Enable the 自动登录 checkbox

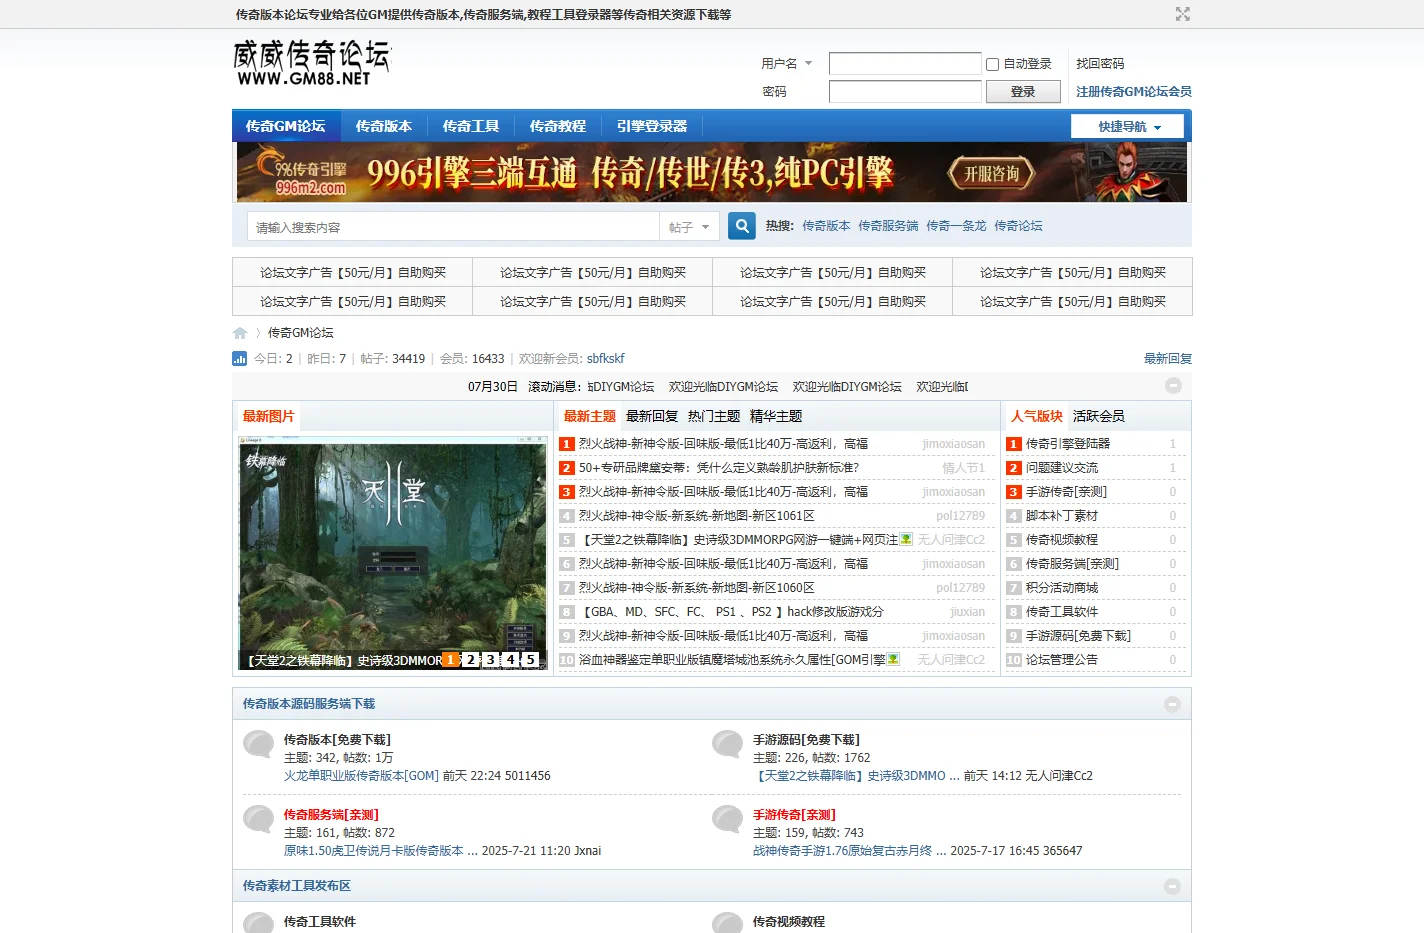click(993, 64)
